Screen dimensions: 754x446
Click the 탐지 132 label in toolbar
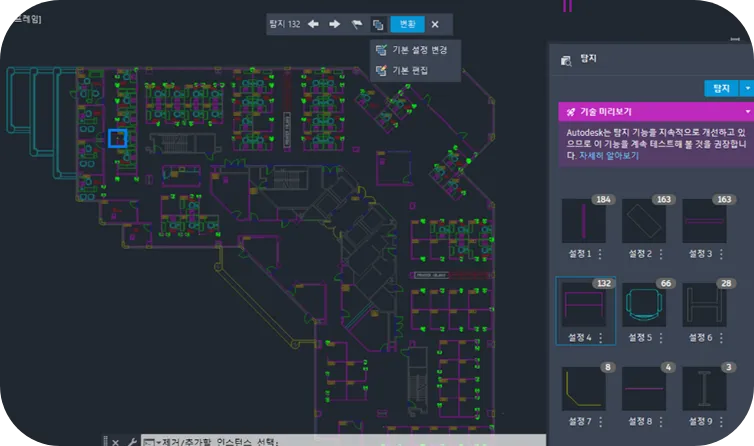pos(284,24)
